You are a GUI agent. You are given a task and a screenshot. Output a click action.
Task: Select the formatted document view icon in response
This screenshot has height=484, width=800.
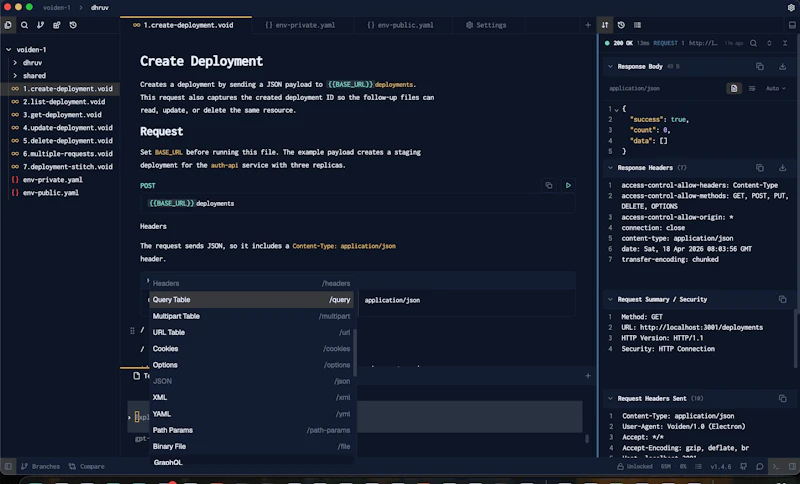734,88
